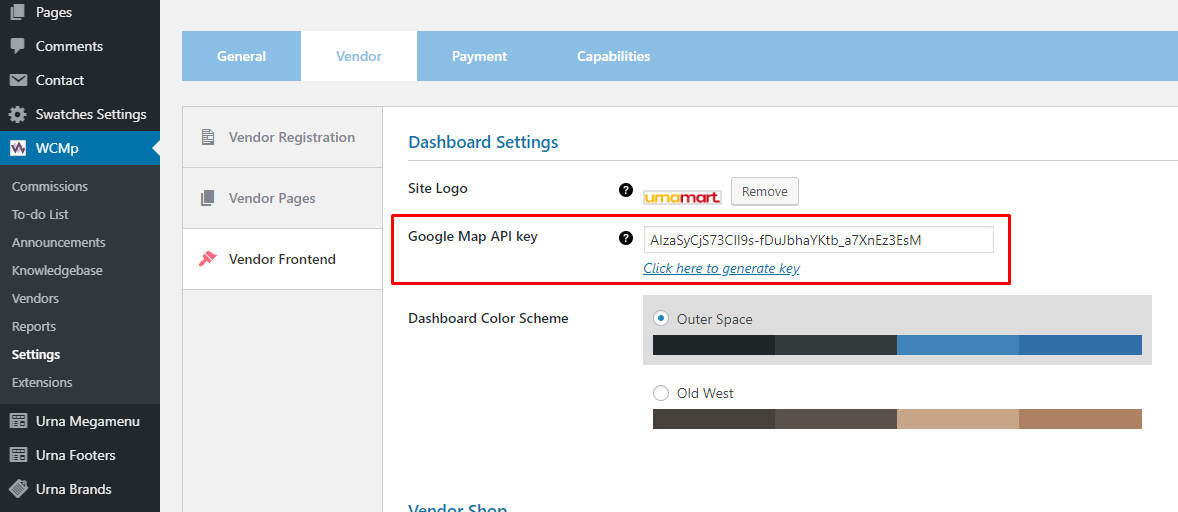This screenshot has height=512, width=1178.
Task: Open Vendors submenu item
Action: point(35,299)
